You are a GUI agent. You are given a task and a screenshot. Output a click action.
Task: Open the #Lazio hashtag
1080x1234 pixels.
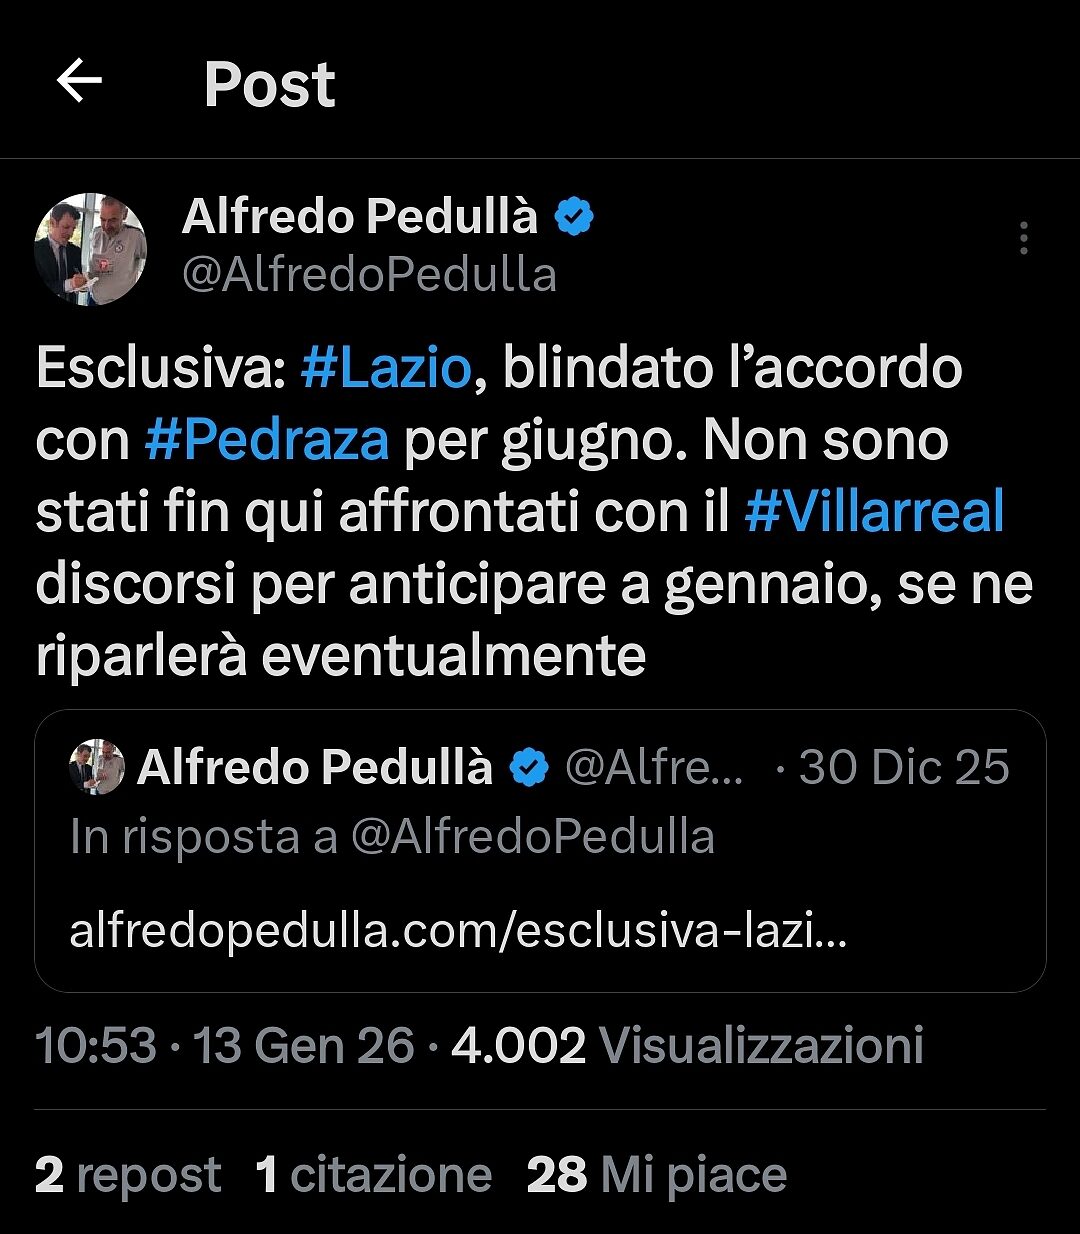pyautogui.click(x=386, y=367)
